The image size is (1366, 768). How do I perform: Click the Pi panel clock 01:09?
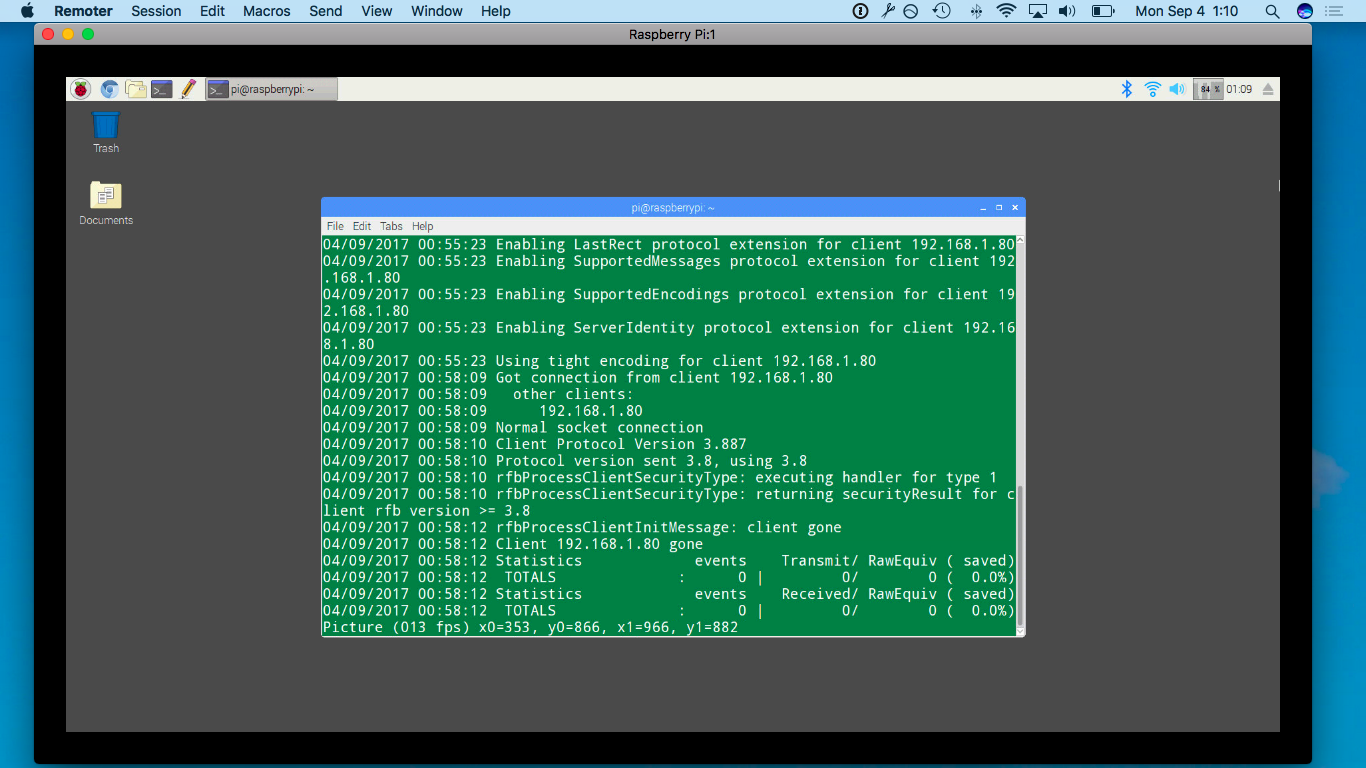point(1239,89)
